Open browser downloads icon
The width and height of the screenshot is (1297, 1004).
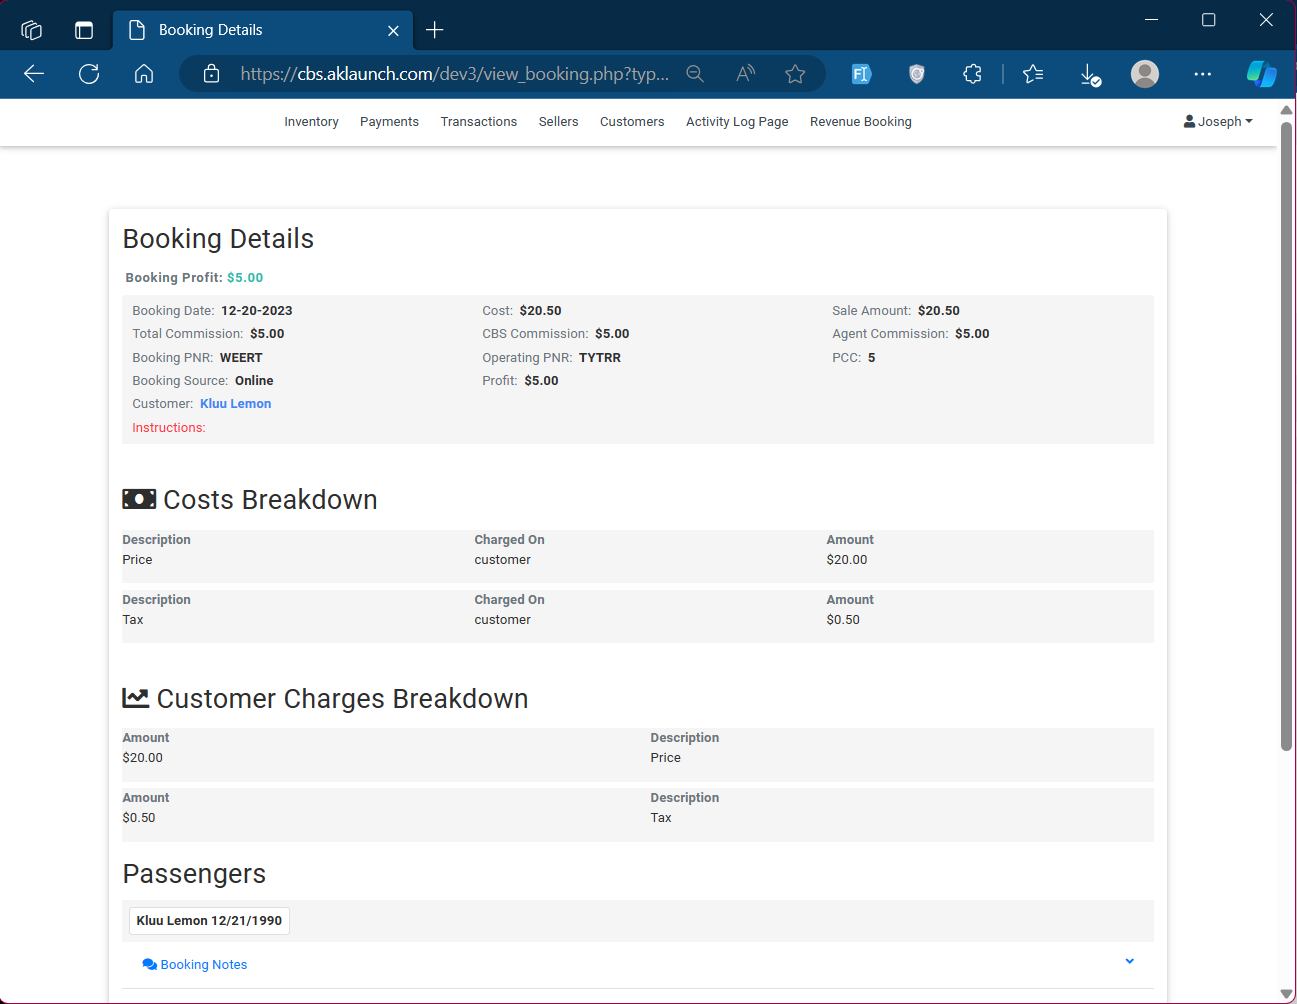pos(1090,74)
